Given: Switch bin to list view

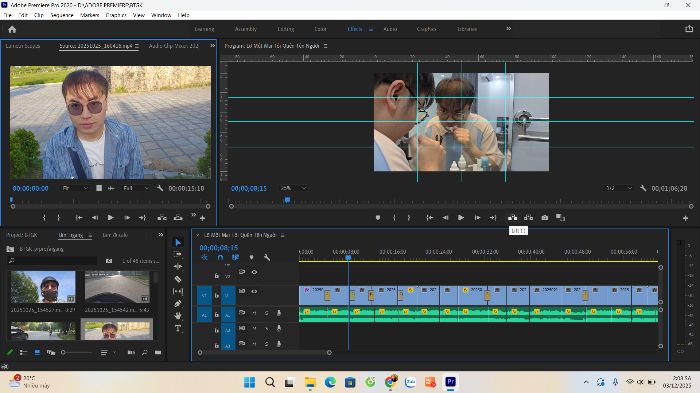Looking at the screenshot, I should [23, 352].
